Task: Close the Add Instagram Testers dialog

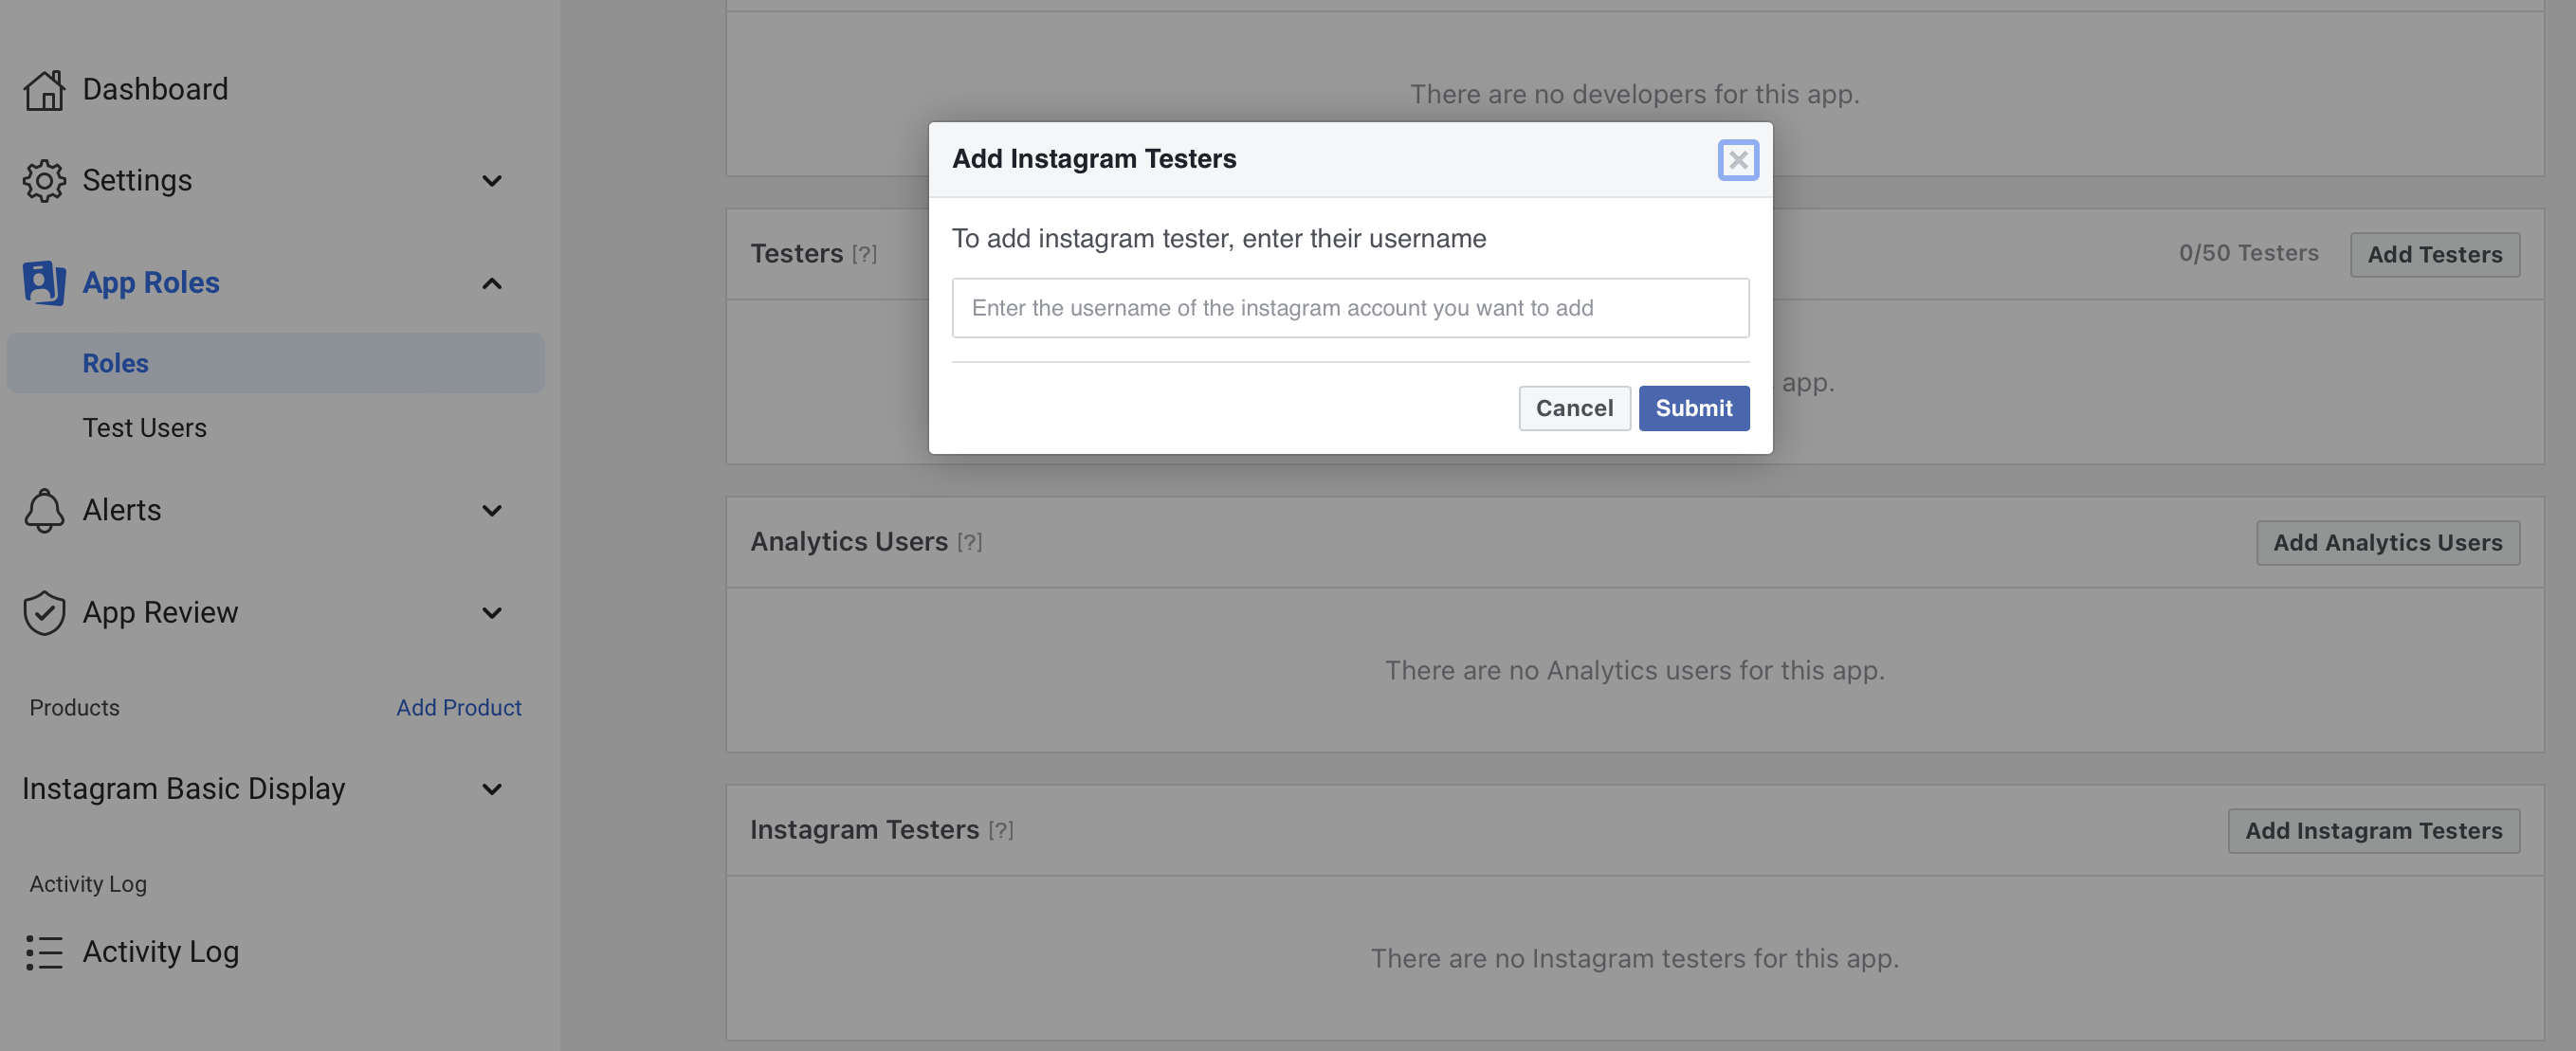Action: [1738, 160]
